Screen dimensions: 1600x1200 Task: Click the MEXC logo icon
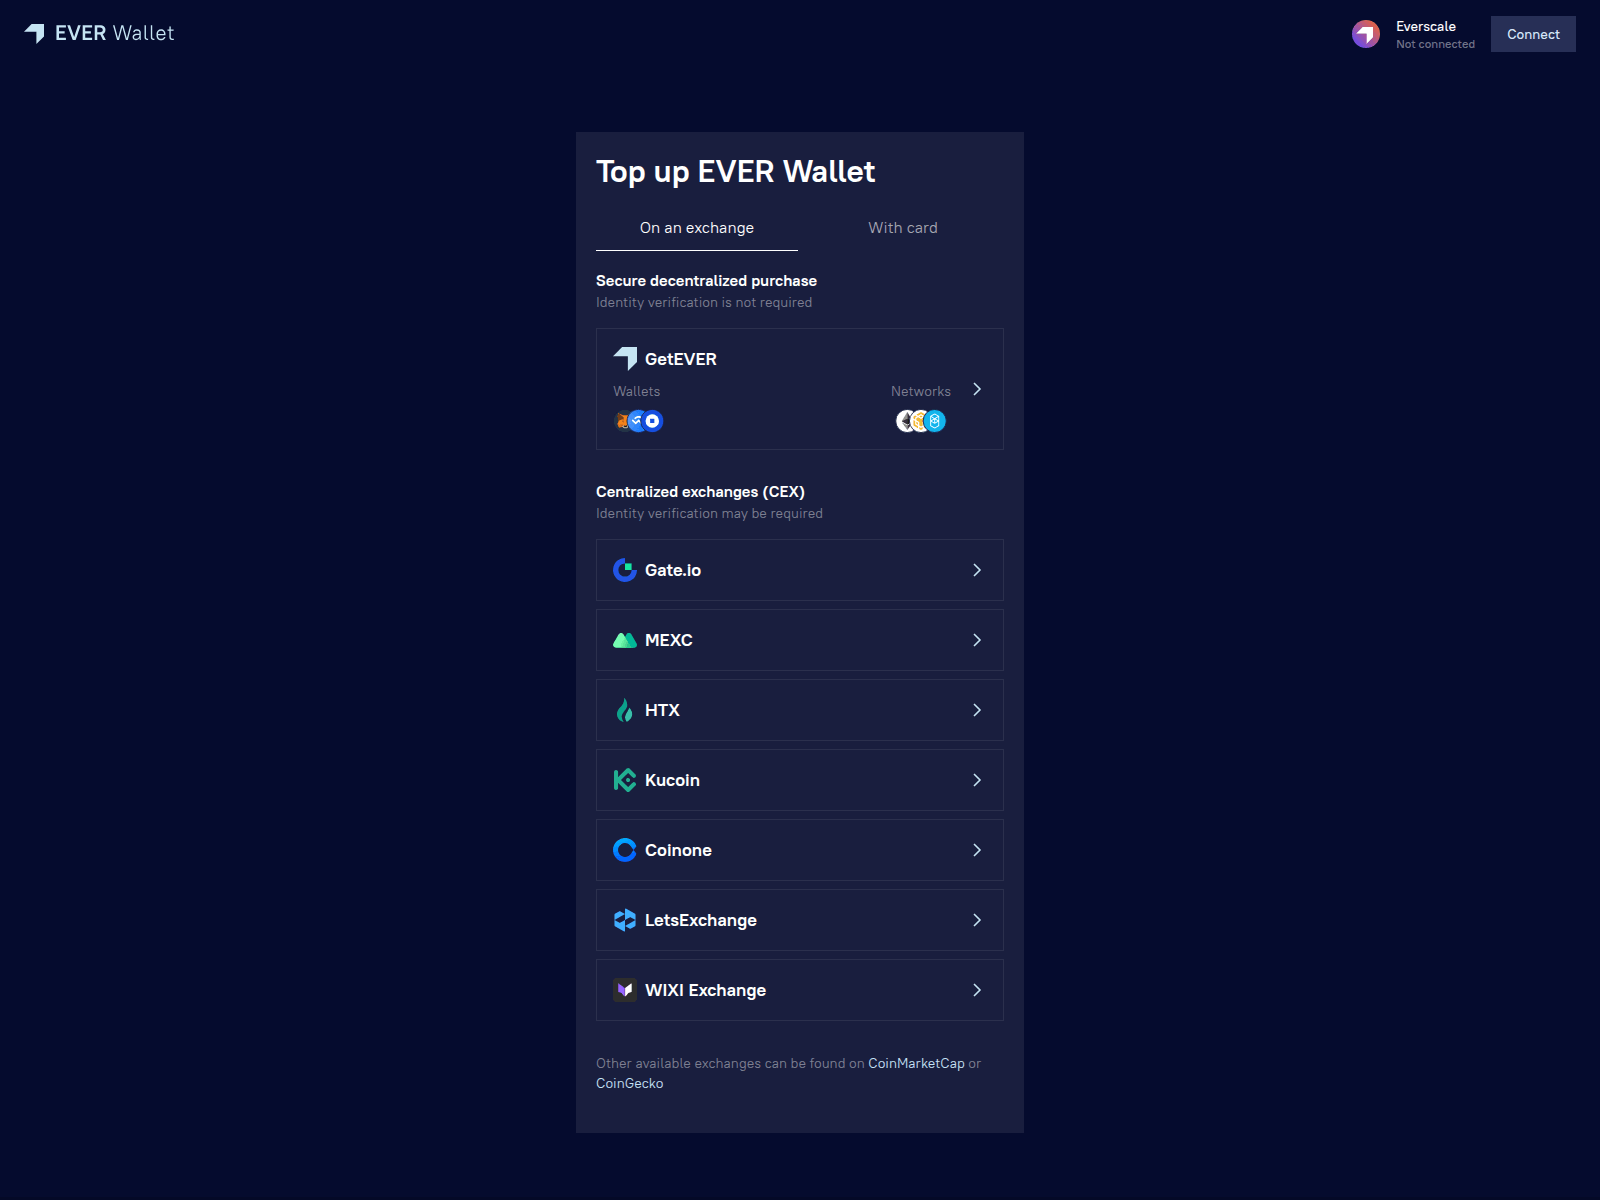(625, 640)
